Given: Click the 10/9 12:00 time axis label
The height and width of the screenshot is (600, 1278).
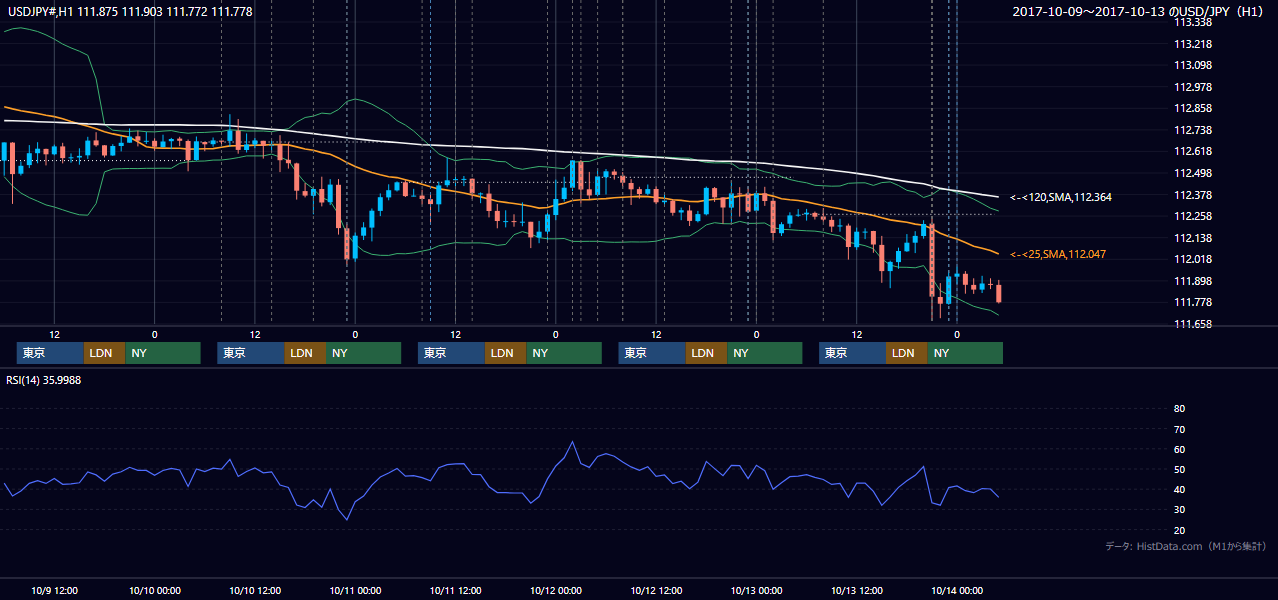Looking at the screenshot, I should 54,590.
